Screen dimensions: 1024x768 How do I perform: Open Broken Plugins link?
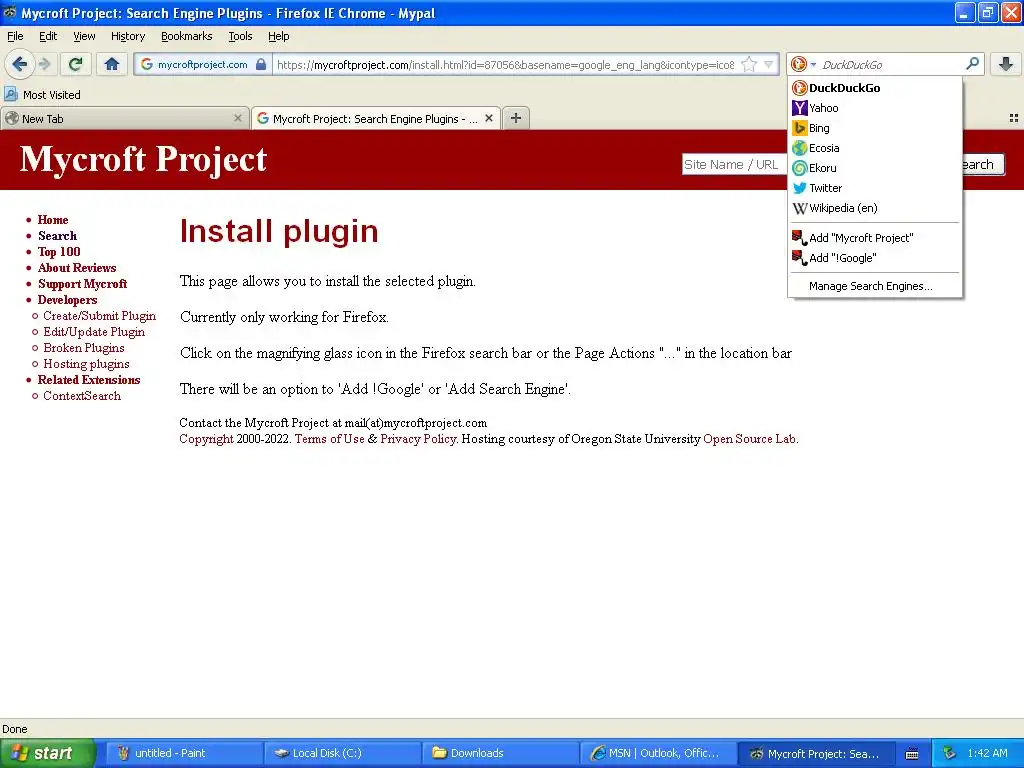tap(84, 347)
